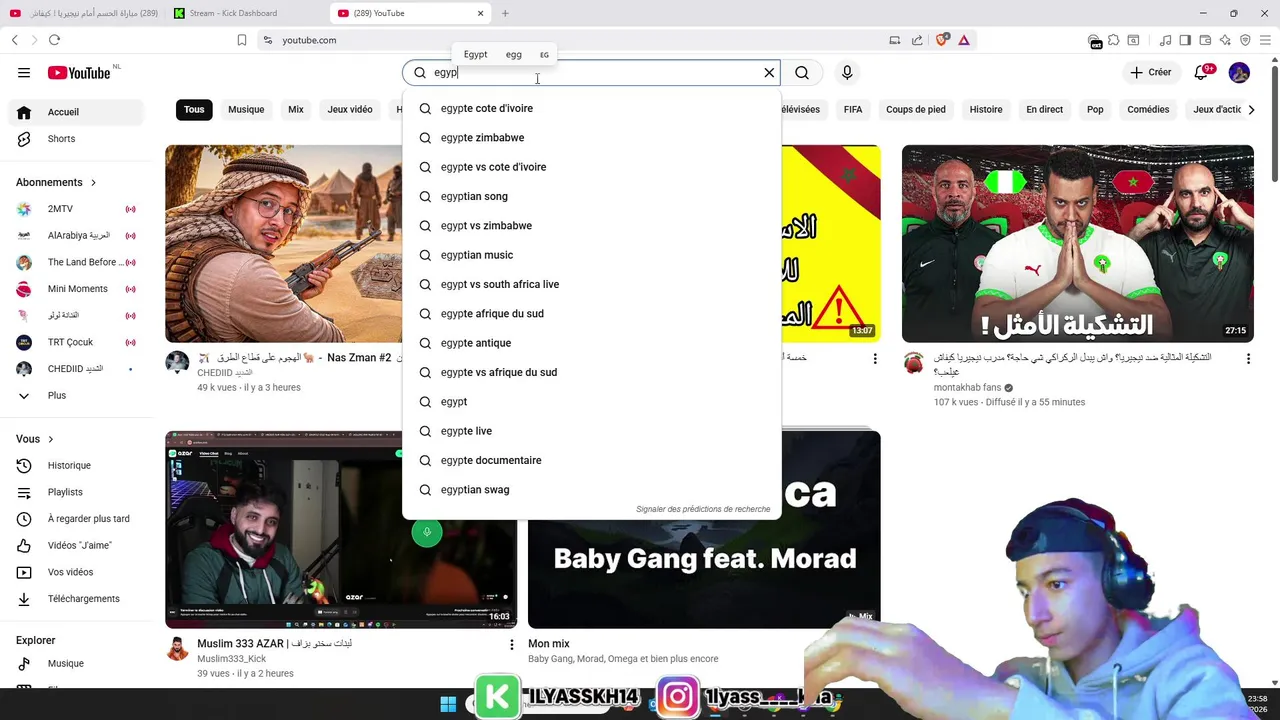Image resolution: width=1280 pixels, height=720 pixels.
Task: Click into the YouTube search input
Action: pos(595,72)
